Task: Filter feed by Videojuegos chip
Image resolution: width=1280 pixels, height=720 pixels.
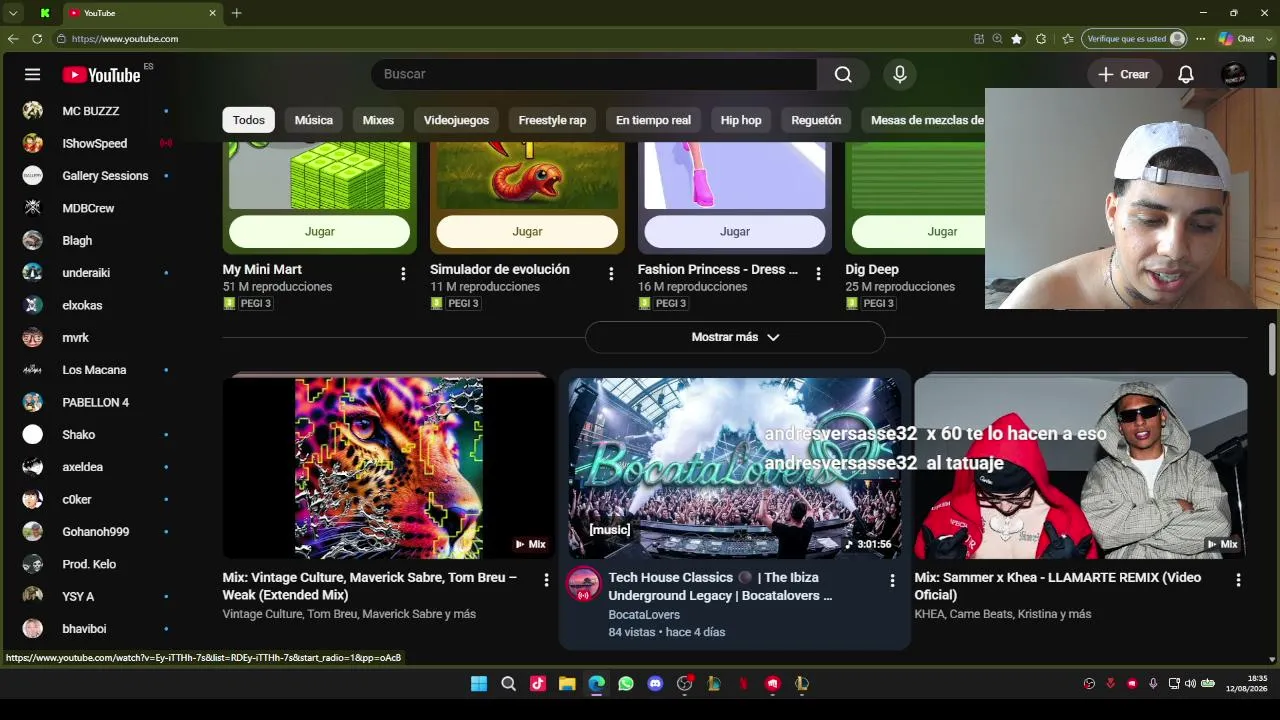Action: 456,120
